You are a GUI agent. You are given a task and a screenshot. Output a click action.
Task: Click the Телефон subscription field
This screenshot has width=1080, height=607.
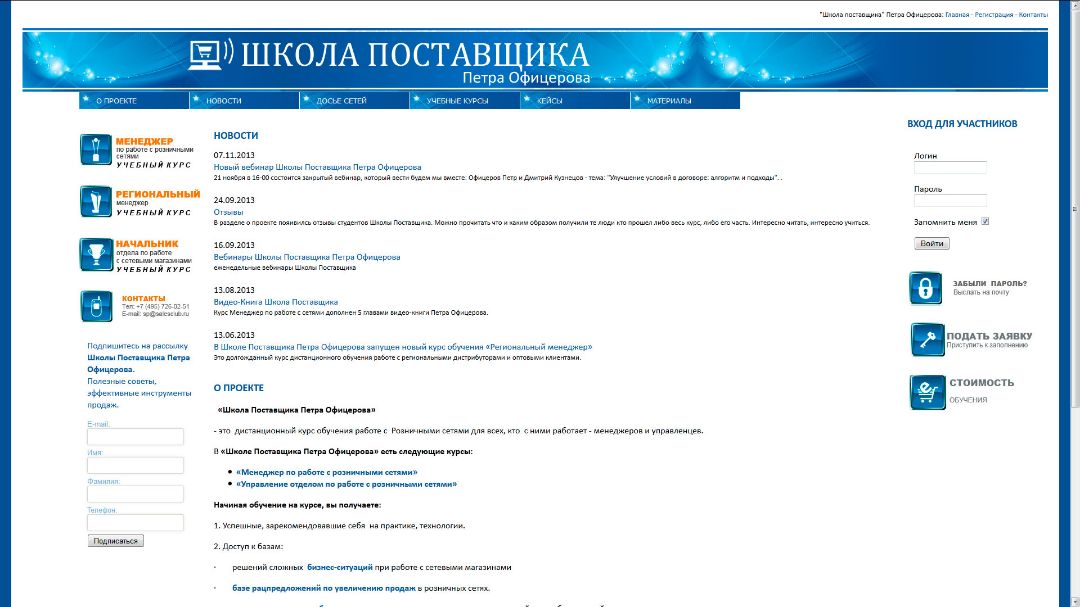click(x=135, y=523)
